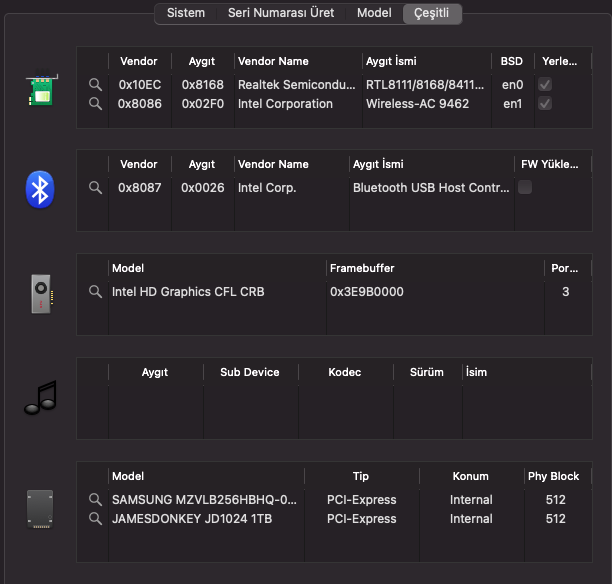The image size is (612, 584).
Task: Select the Phy Block column header
Action: (553, 476)
